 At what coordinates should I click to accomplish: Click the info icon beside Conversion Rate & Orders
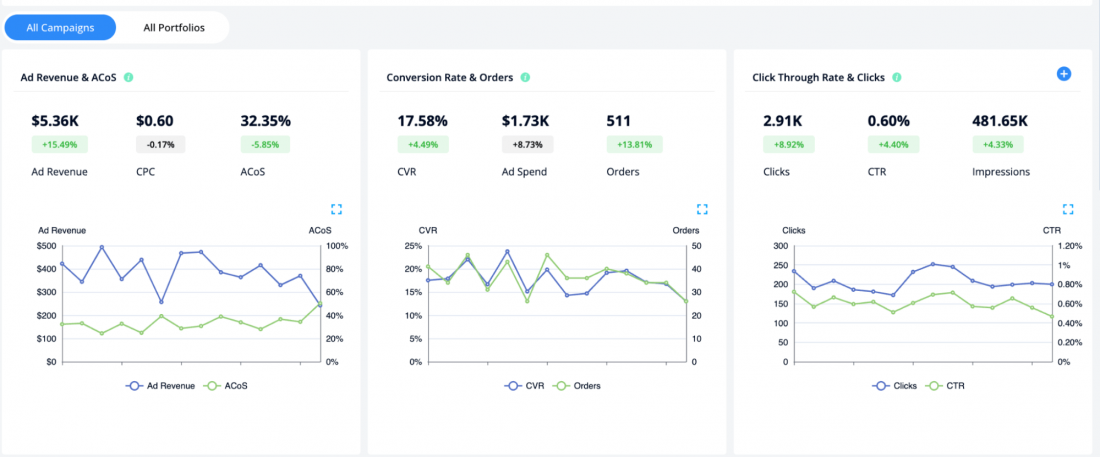coord(525,77)
